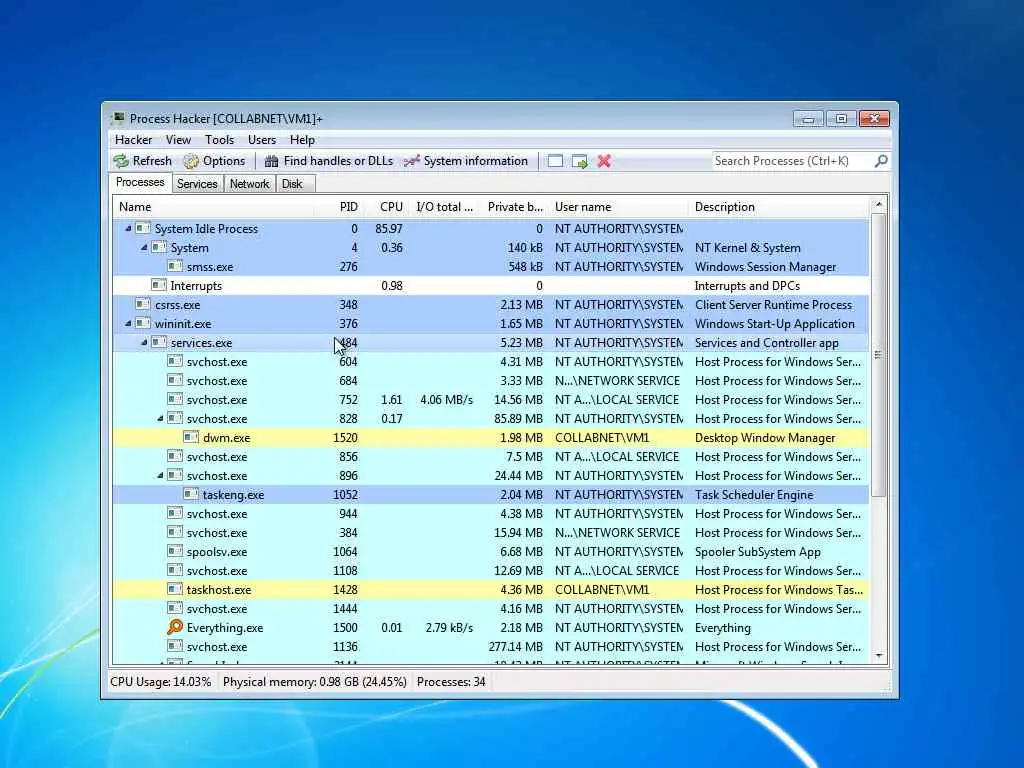This screenshot has height=768, width=1024.
Task: Switch to the Network tab
Action: tap(249, 184)
